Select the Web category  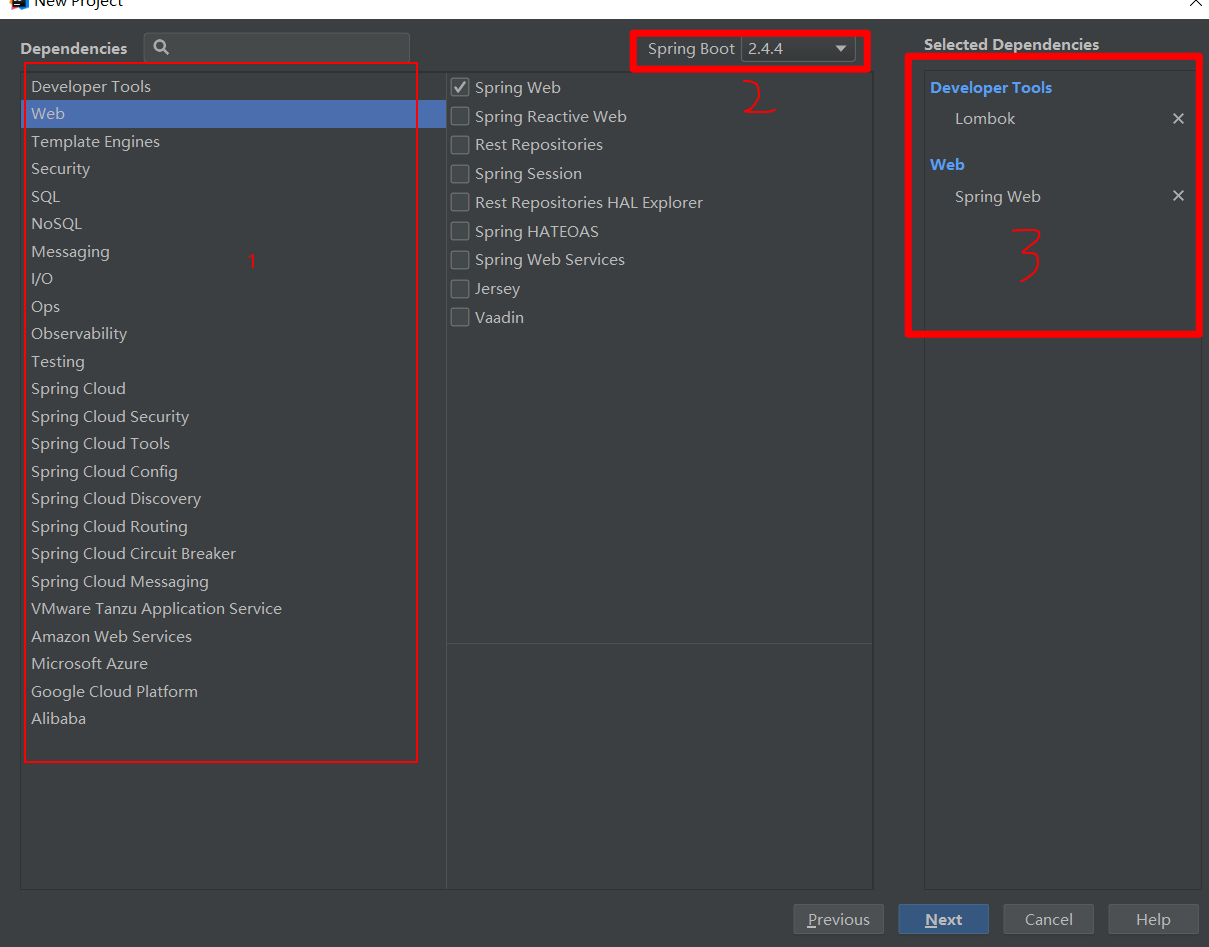[x=233, y=114]
